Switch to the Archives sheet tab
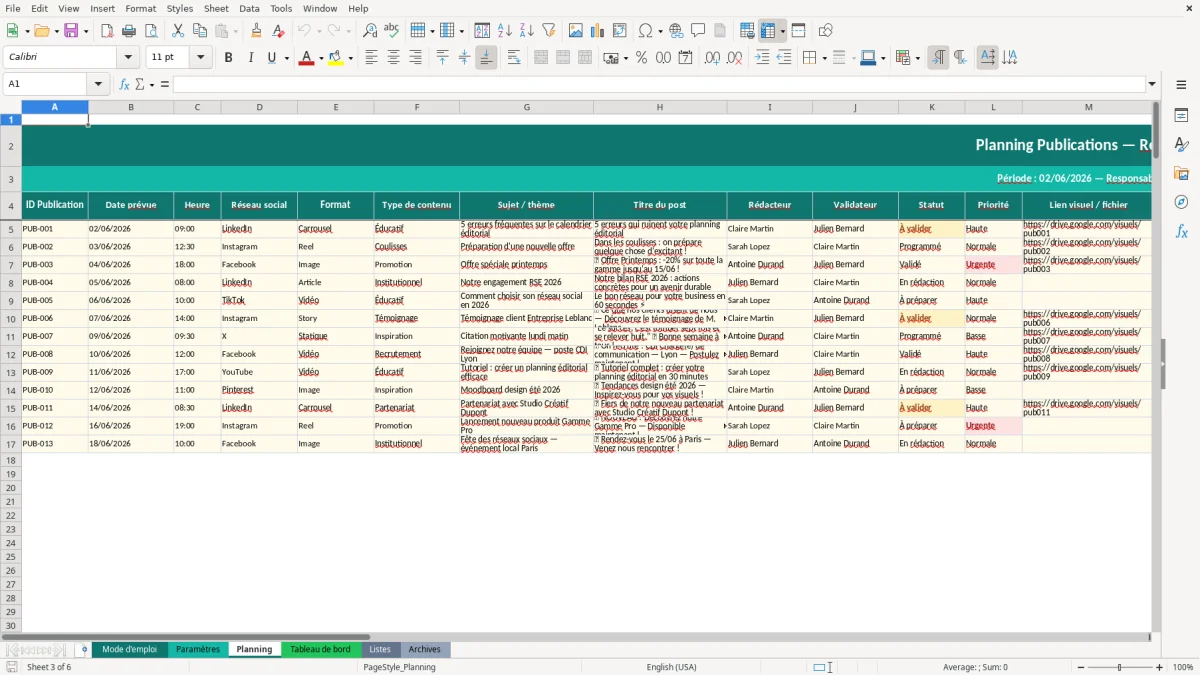The width and height of the screenshot is (1200, 675). coord(424,649)
